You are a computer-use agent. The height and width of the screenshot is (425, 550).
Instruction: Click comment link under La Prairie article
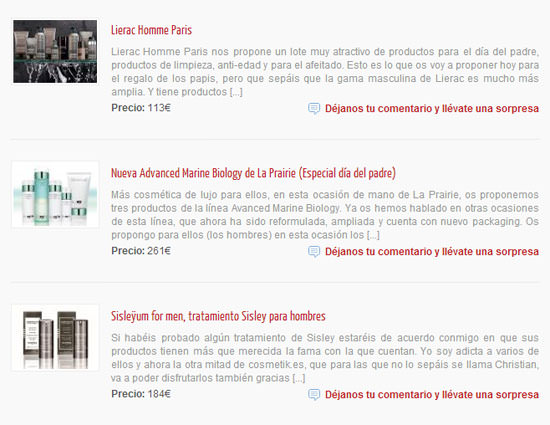click(432, 251)
